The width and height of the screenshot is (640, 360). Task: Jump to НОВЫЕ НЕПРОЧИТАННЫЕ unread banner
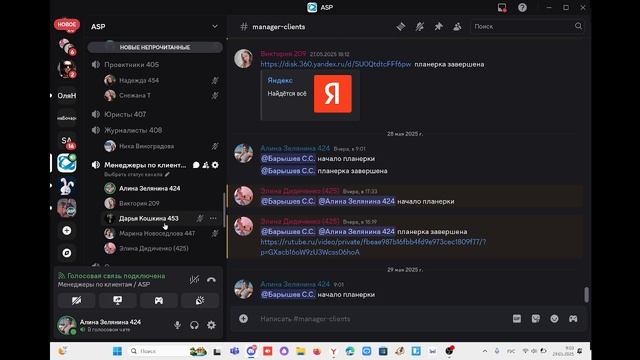tap(155, 47)
